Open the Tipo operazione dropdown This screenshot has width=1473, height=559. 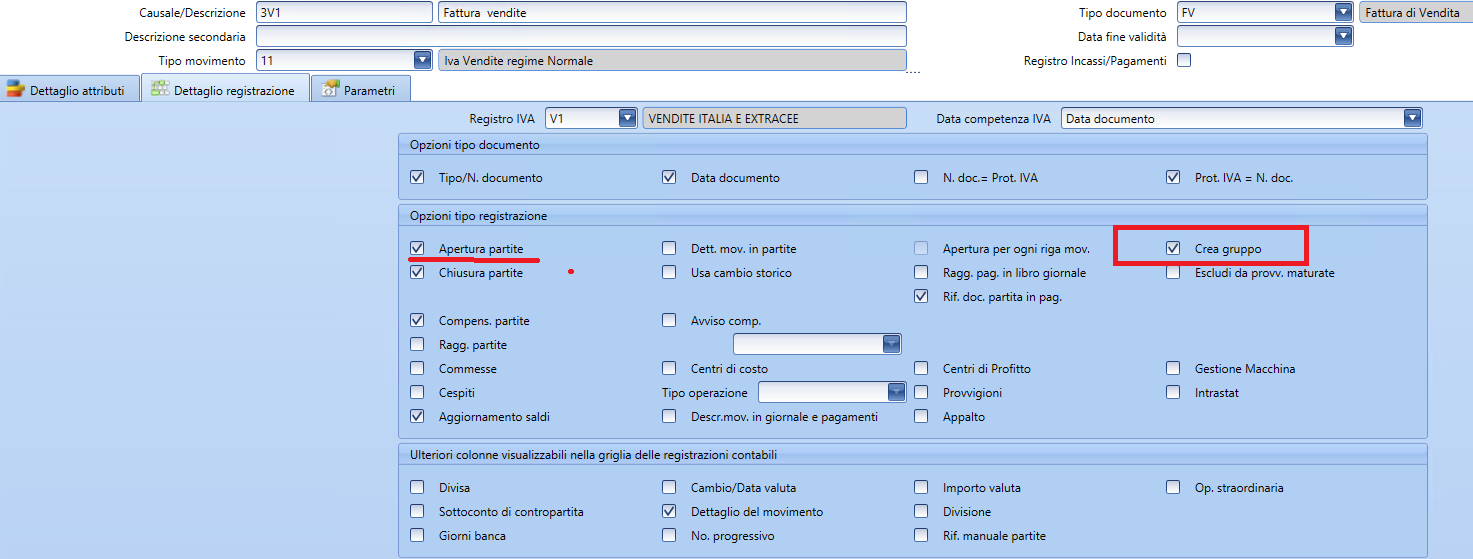[x=896, y=393]
